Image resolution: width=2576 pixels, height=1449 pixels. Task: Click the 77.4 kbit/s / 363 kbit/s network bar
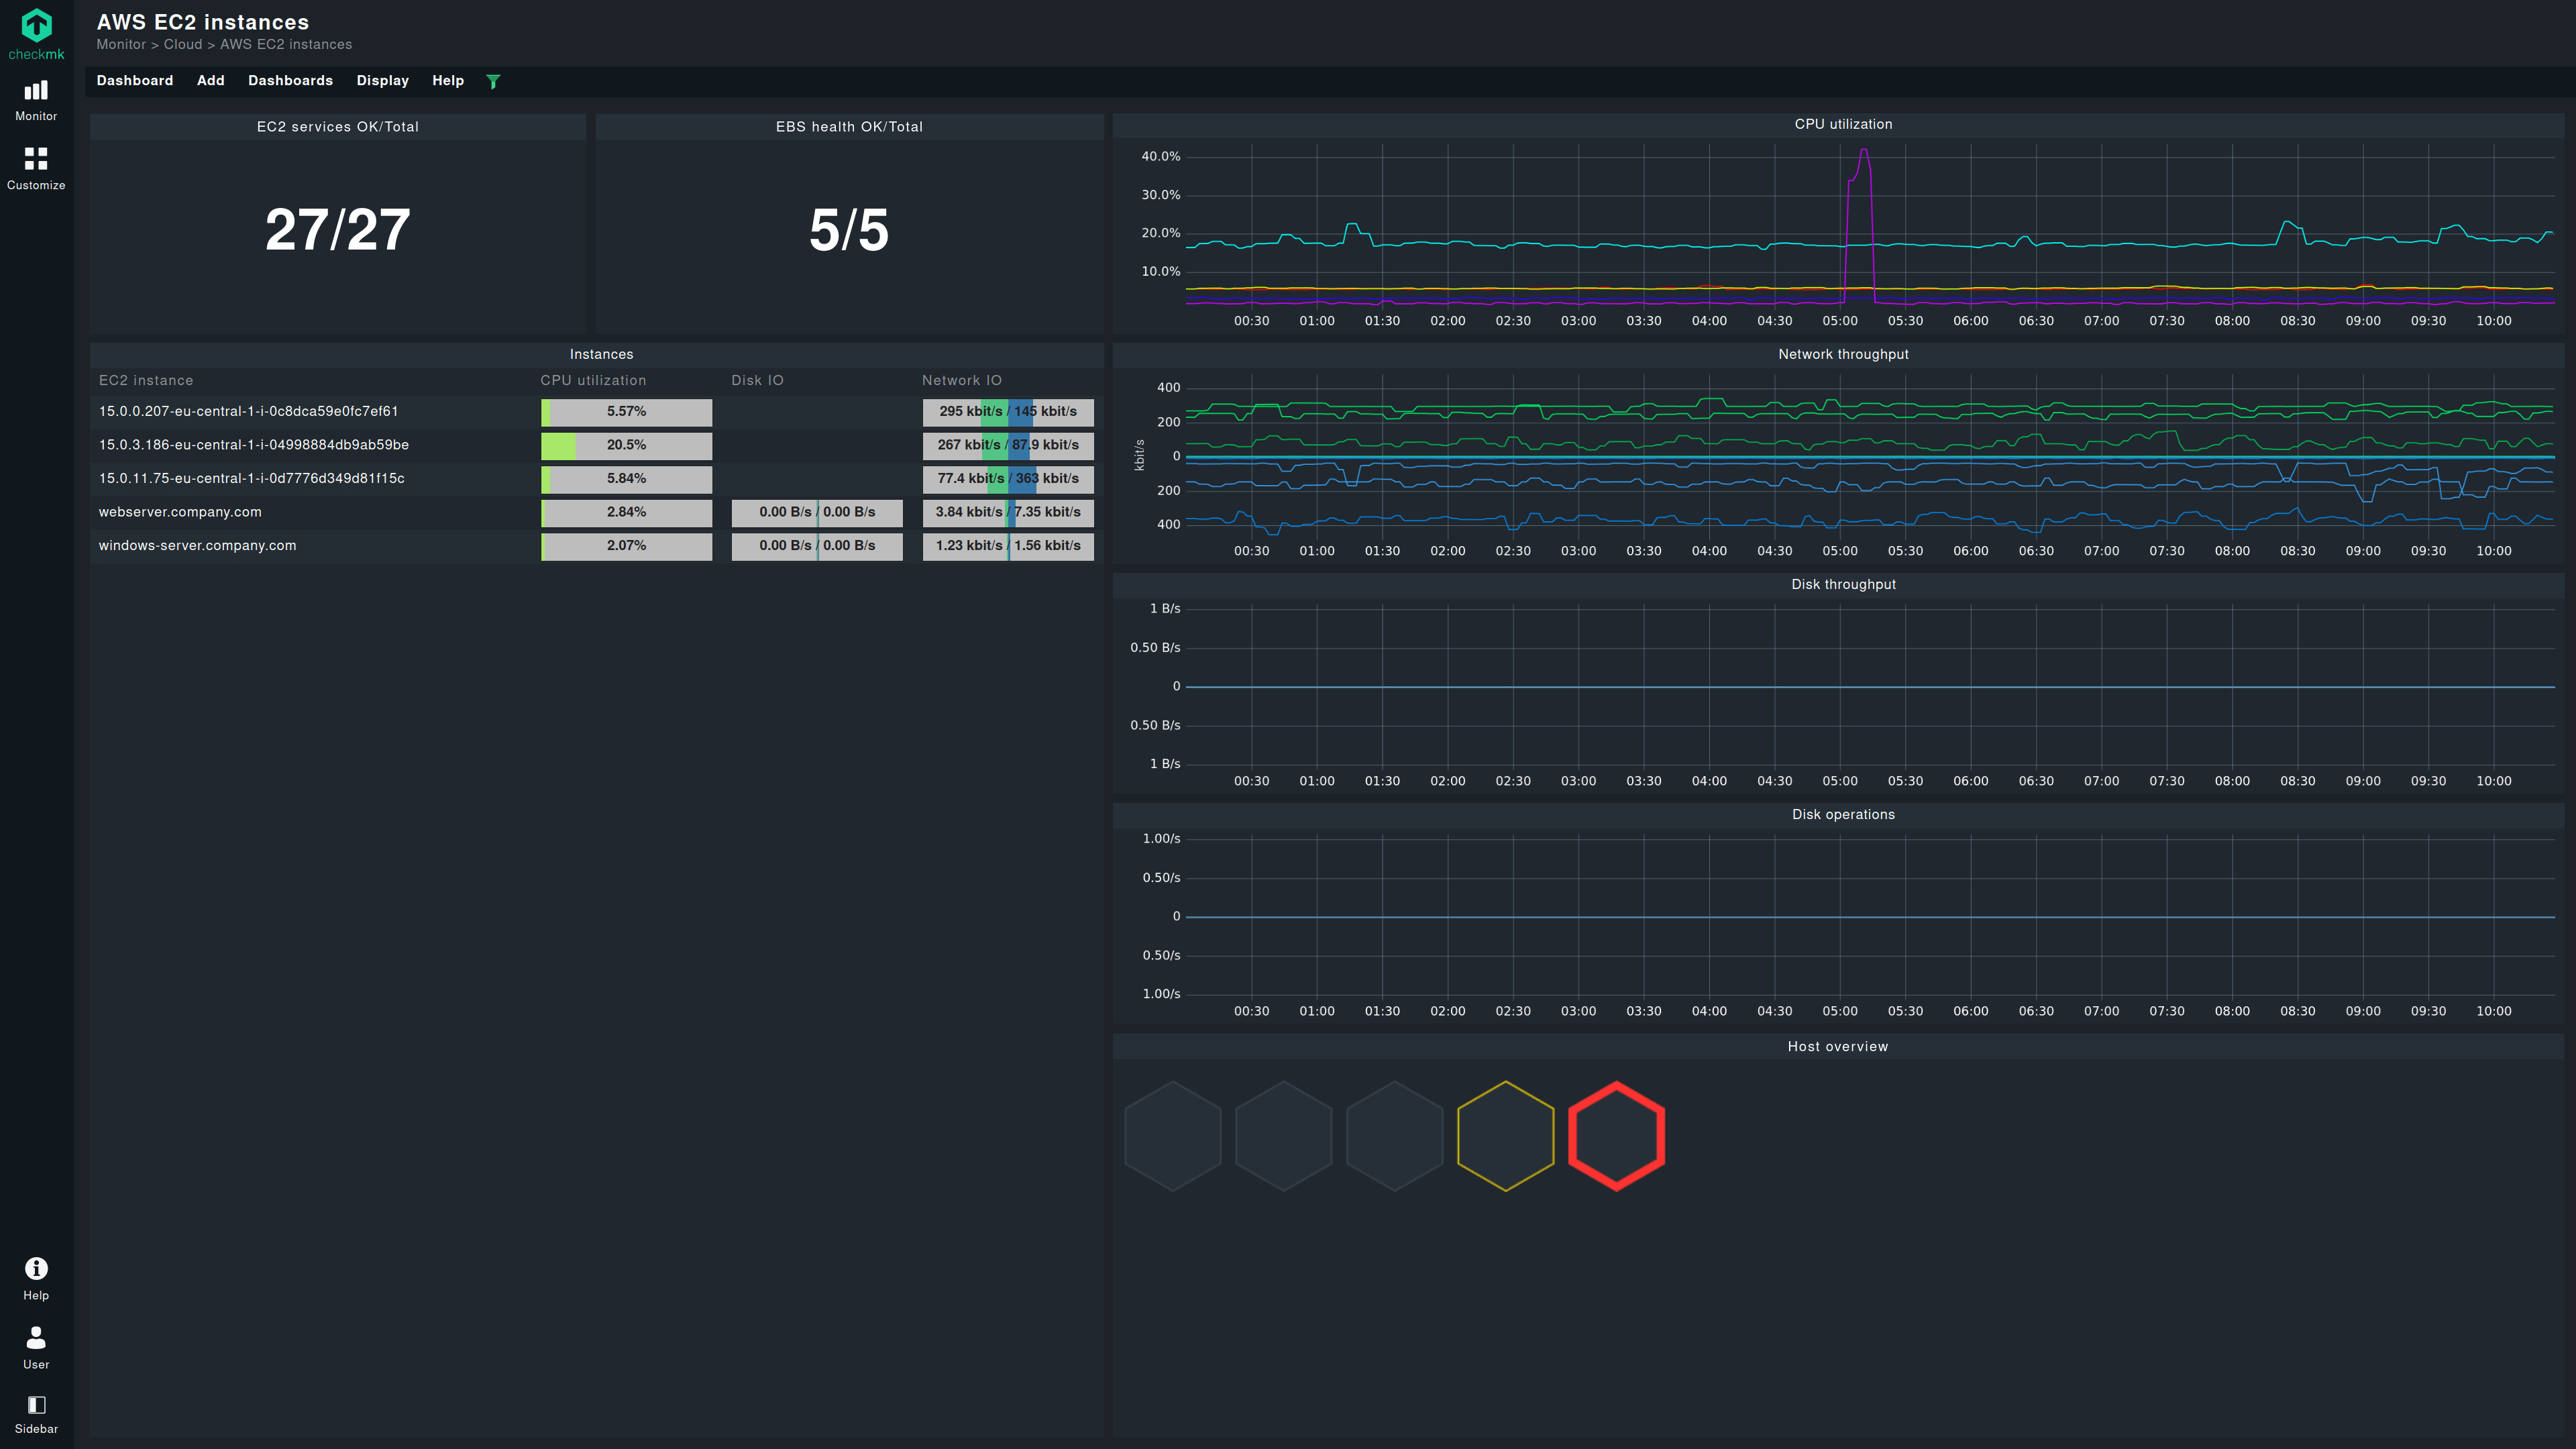pos(1008,479)
